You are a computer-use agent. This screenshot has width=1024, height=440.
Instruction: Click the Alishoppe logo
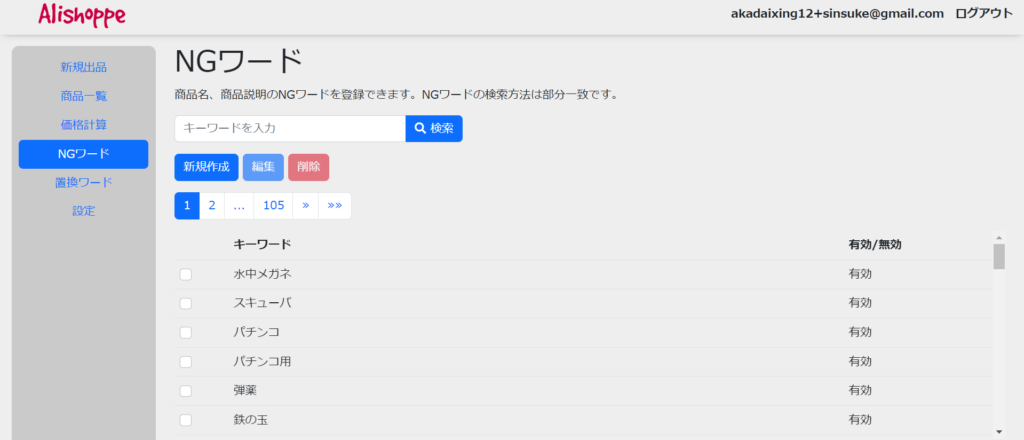[81, 15]
